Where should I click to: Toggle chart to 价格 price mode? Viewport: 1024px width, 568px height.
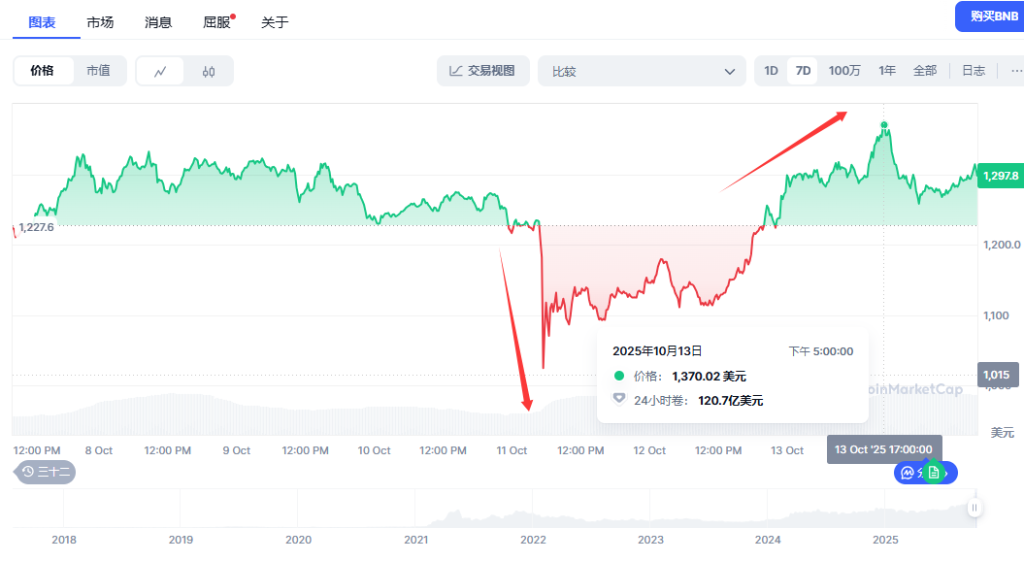[x=42, y=71]
